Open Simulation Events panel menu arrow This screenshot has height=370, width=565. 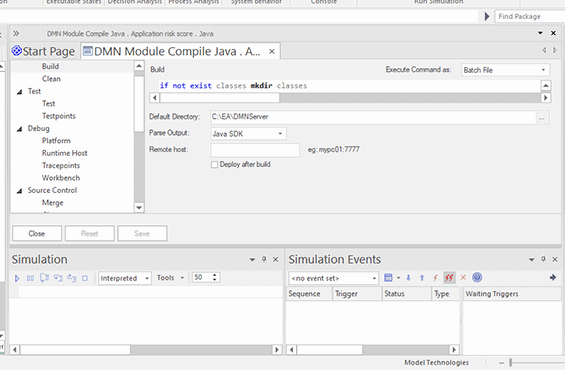531,259
